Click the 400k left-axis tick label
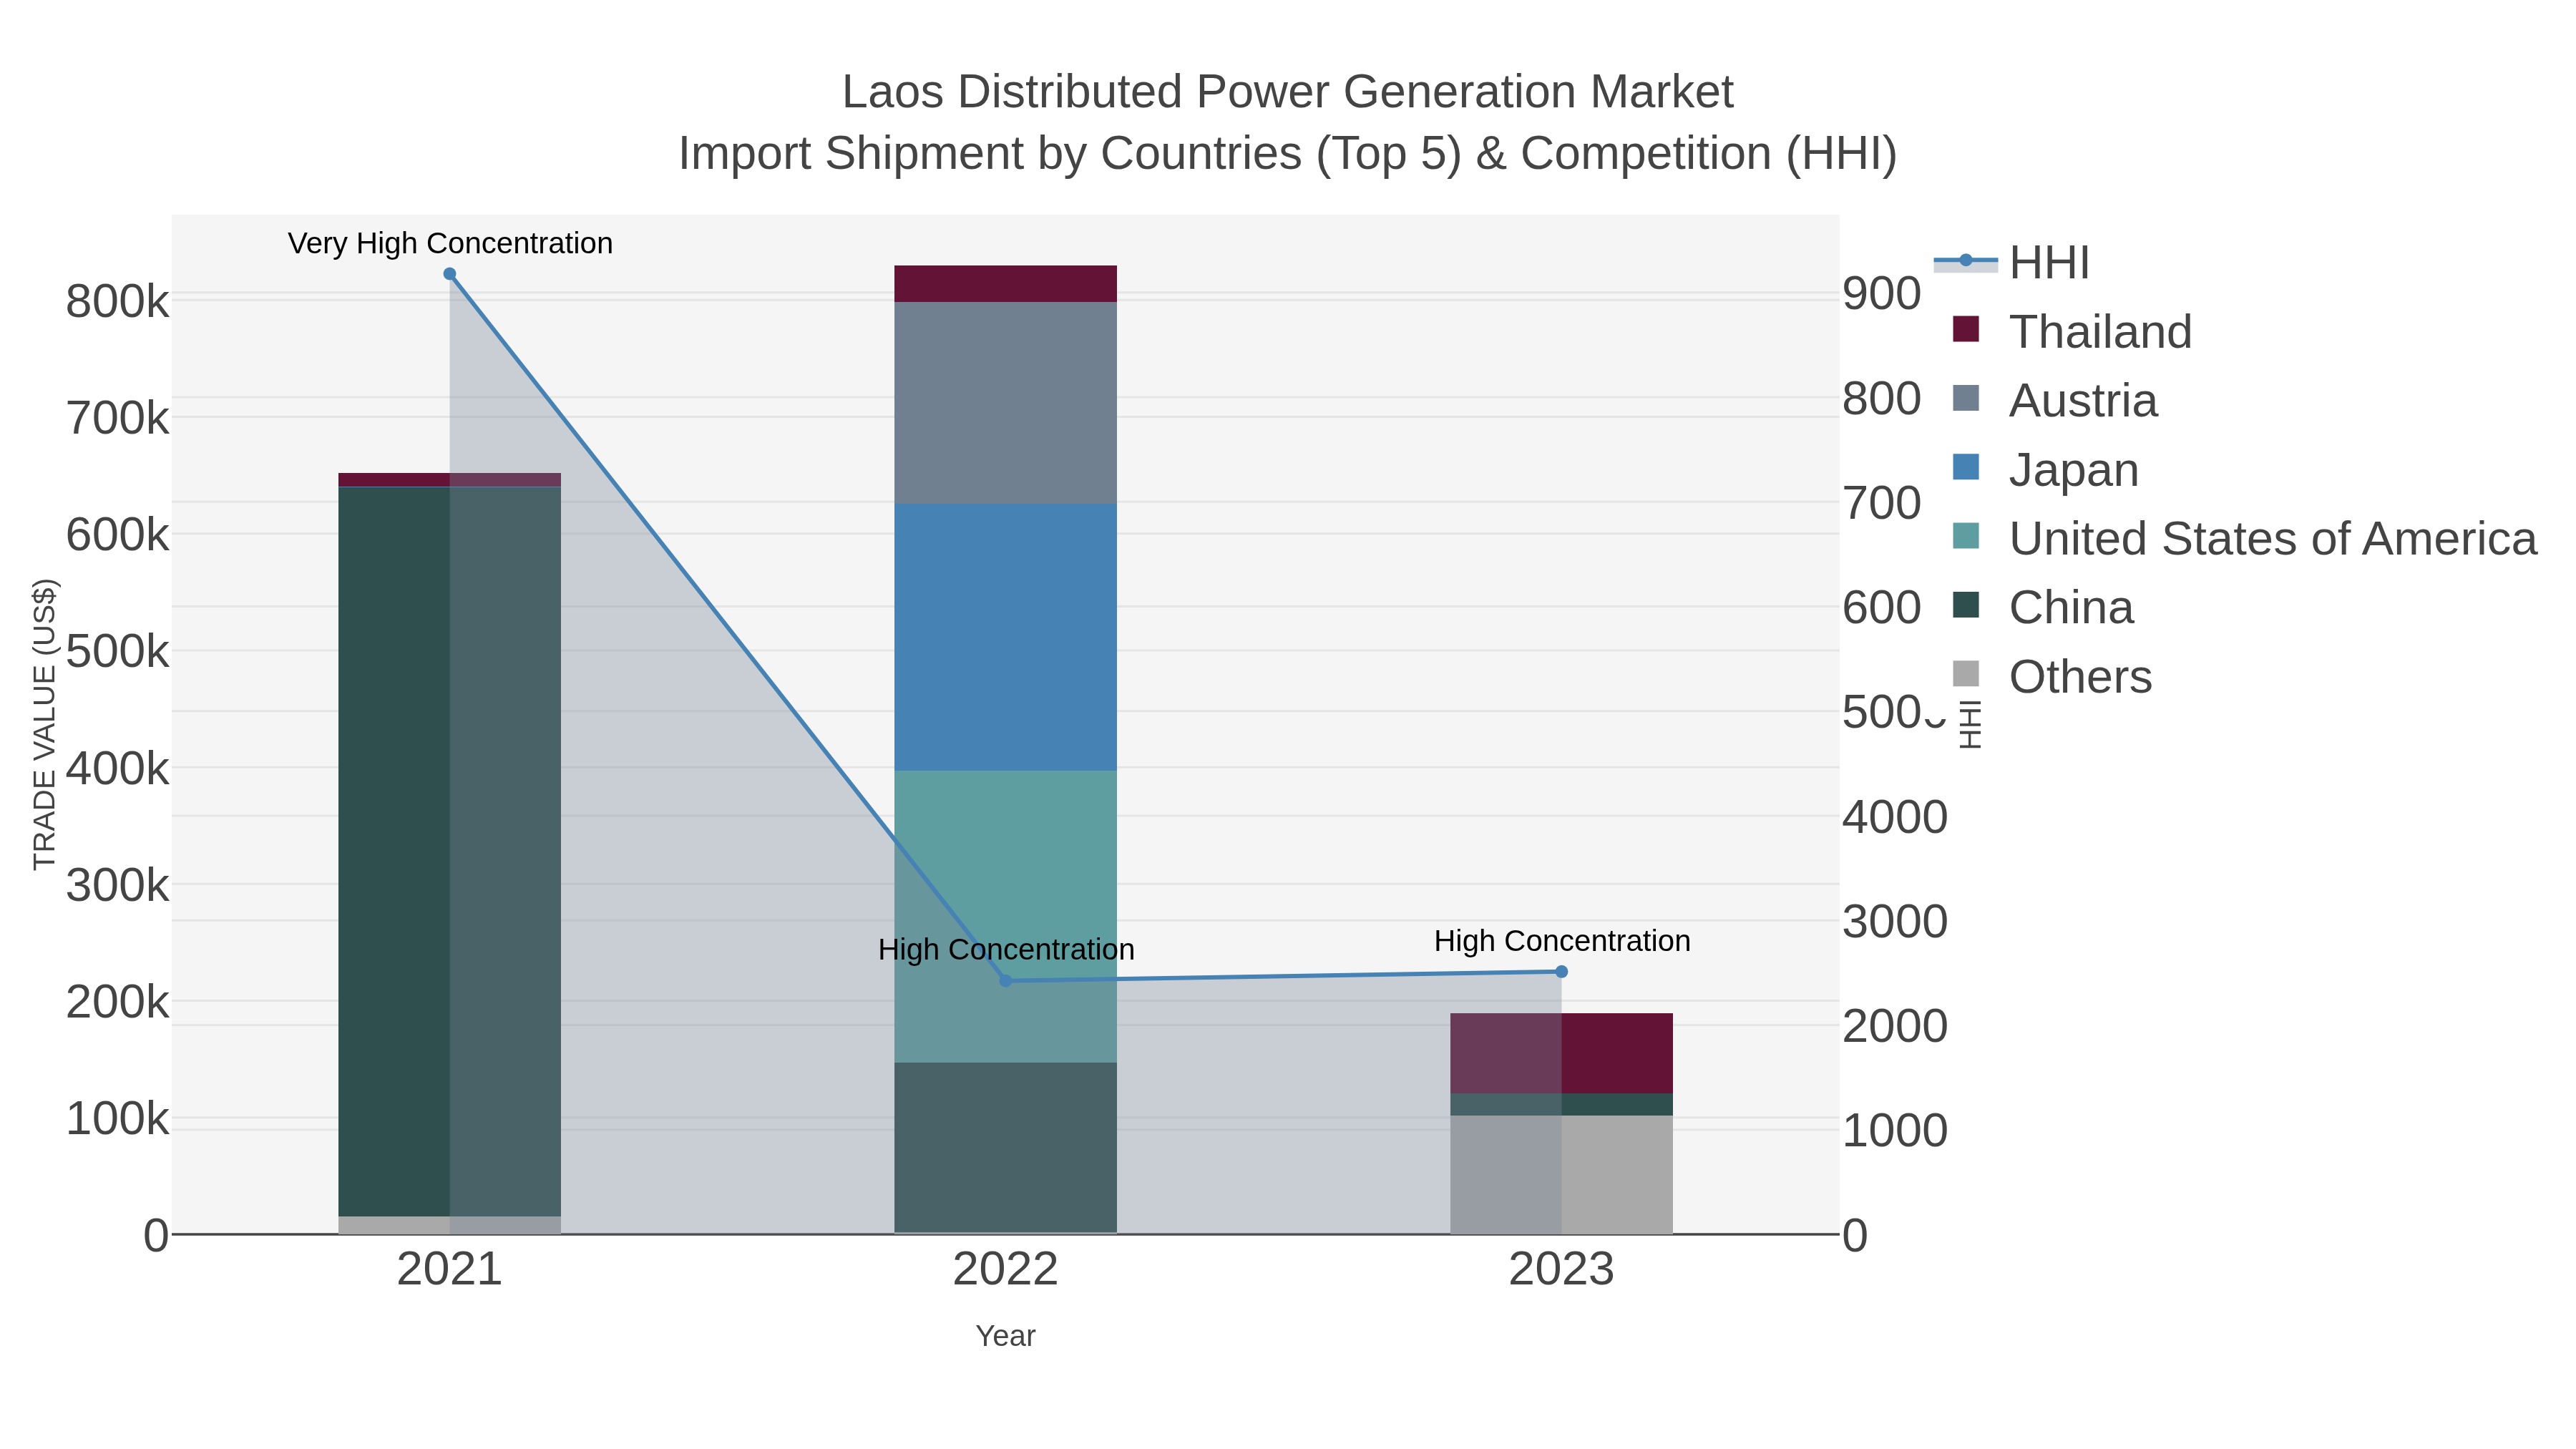The width and height of the screenshot is (2576, 1449). (118, 768)
